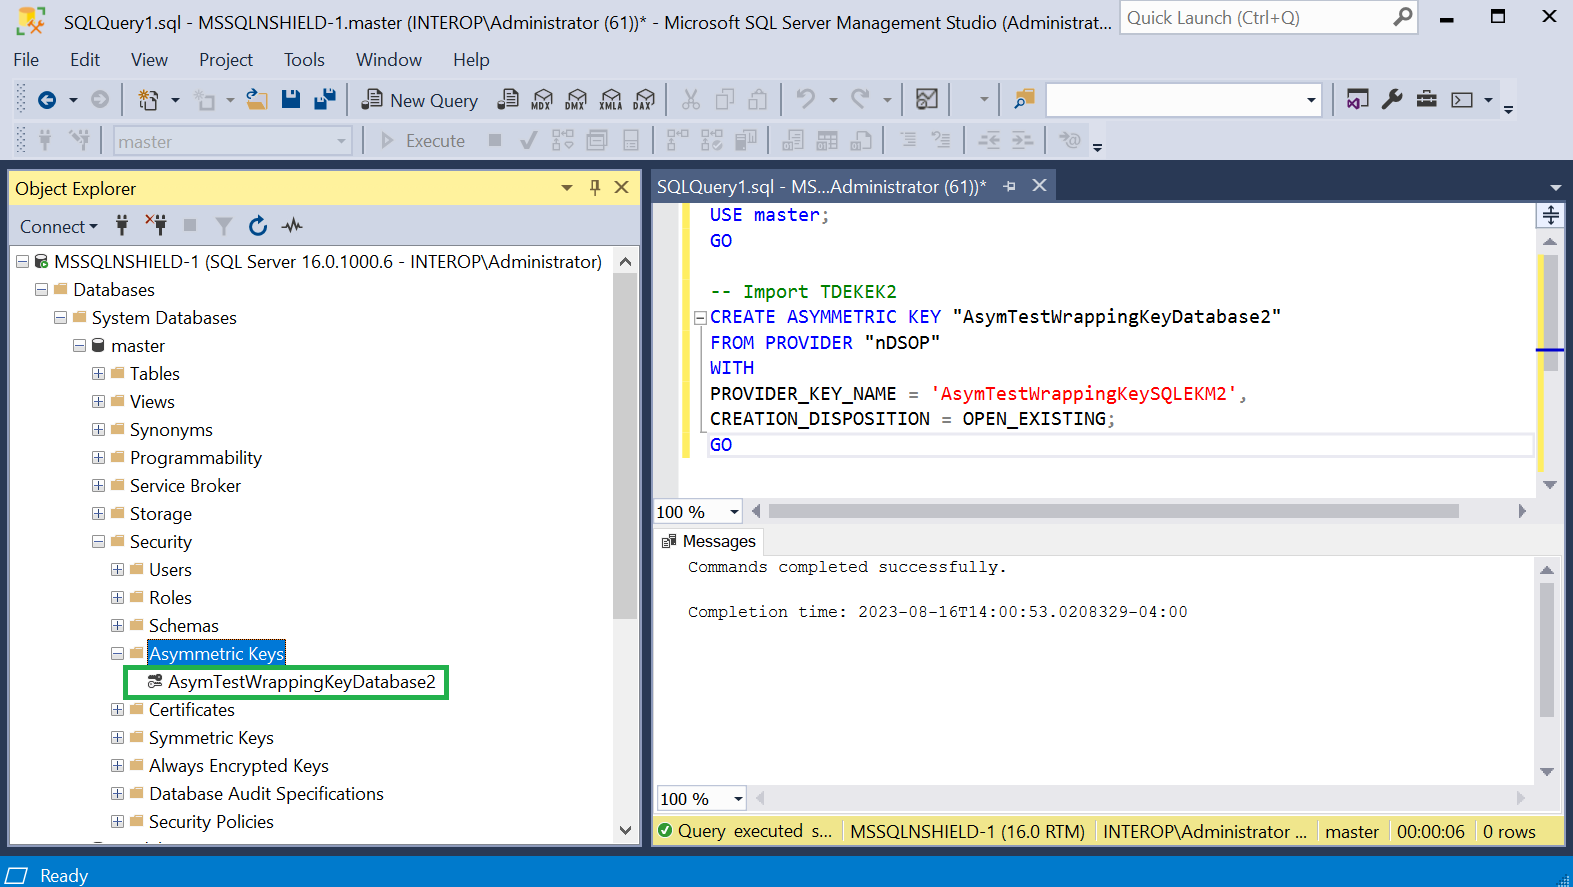Viewport: 1573px width, 887px height.
Task: Switch to the Messages tab
Action: pos(709,541)
